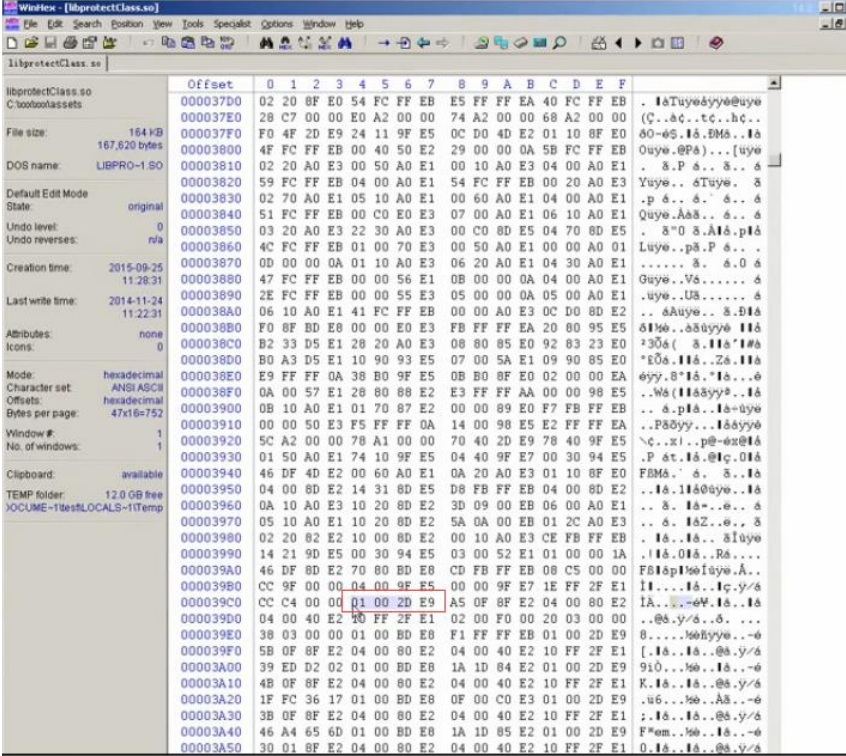Click the Offset column header
846x756 pixels.
(210, 84)
